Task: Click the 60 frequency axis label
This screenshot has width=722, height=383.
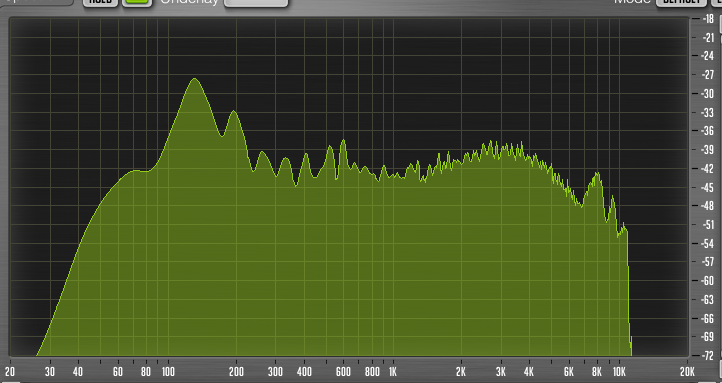Action: click(118, 371)
